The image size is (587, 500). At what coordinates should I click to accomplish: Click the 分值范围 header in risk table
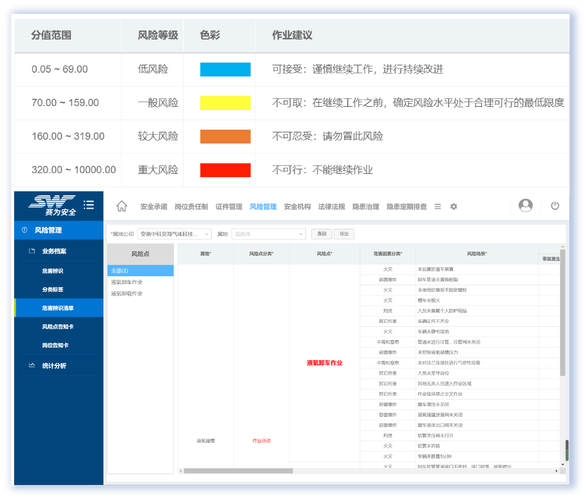pyautogui.click(x=51, y=36)
